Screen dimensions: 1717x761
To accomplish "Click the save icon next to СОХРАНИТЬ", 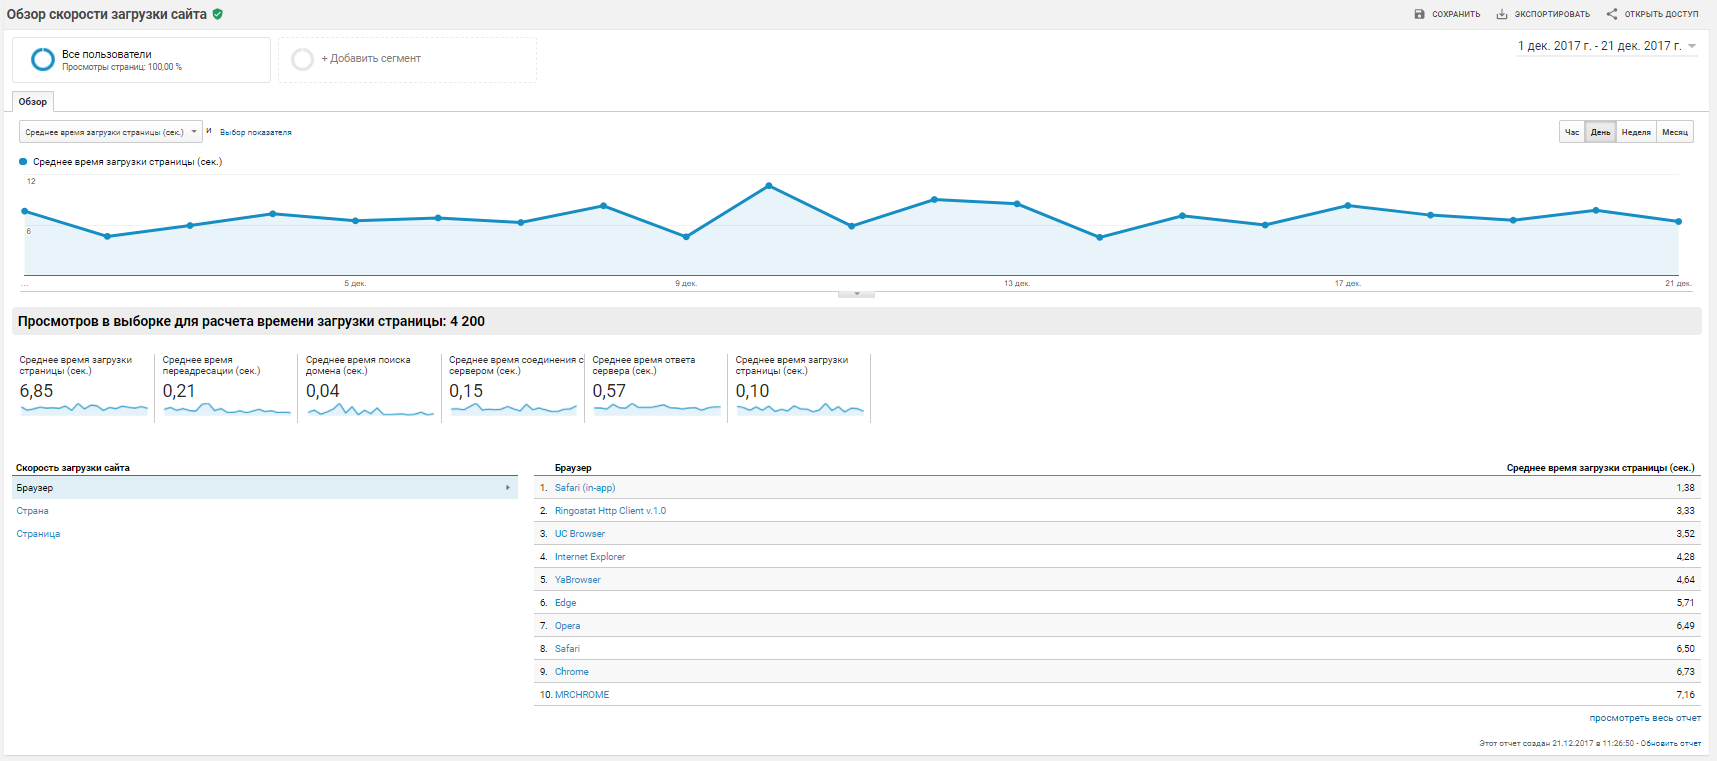I will click(x=1419, y=14).
